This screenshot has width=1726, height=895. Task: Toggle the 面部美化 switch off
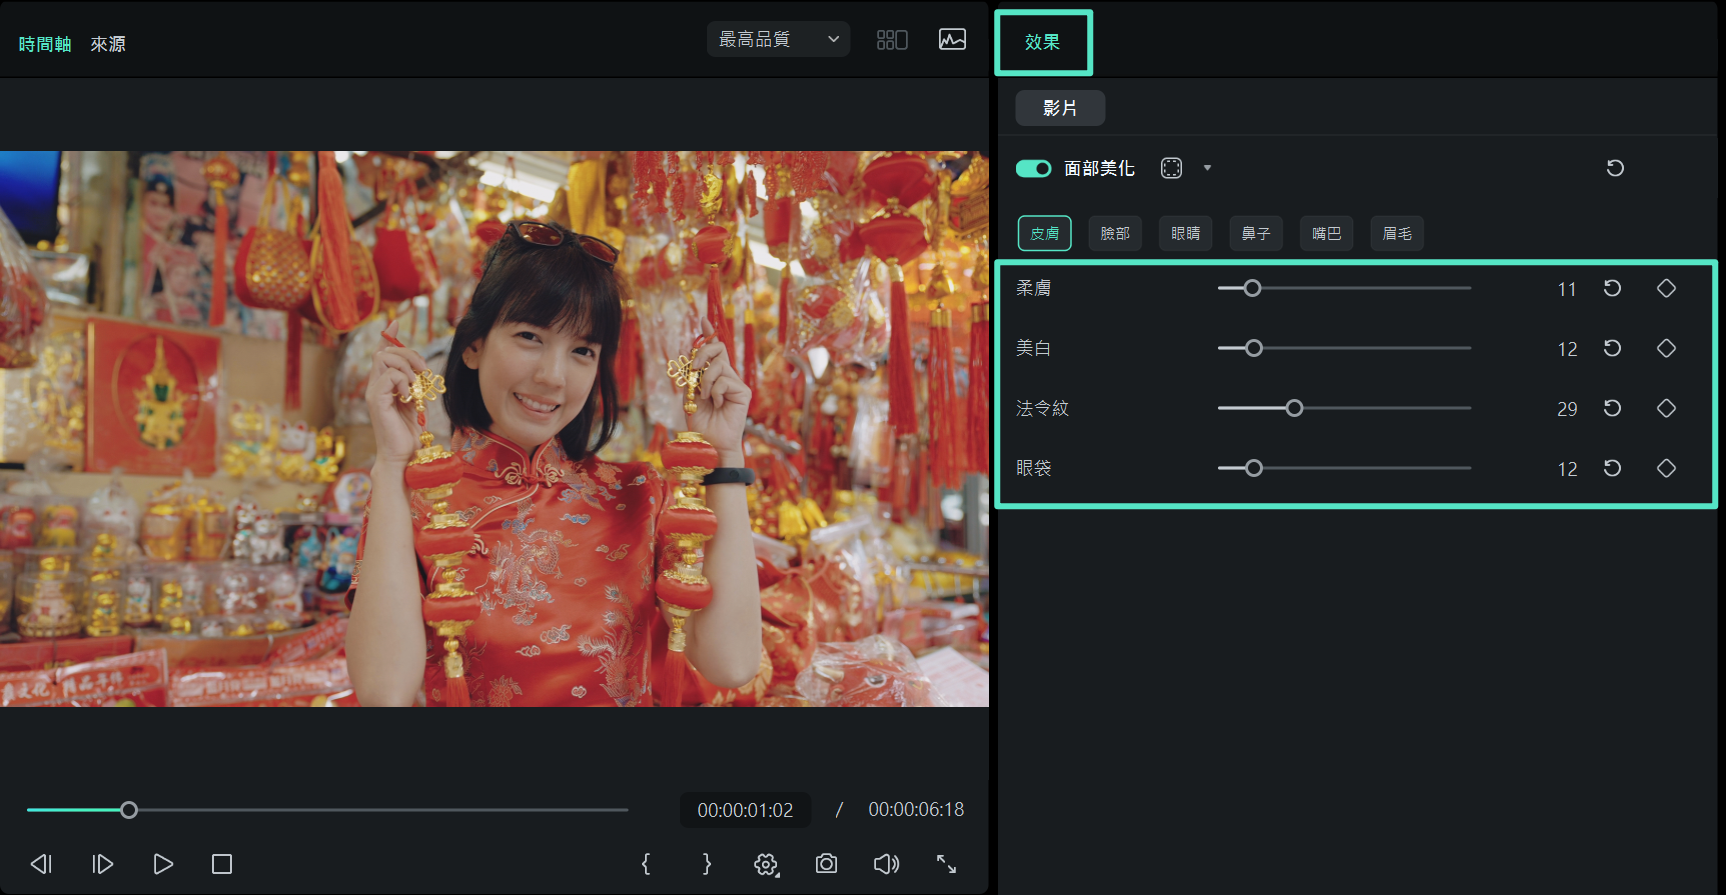[x=1033, y=168]
